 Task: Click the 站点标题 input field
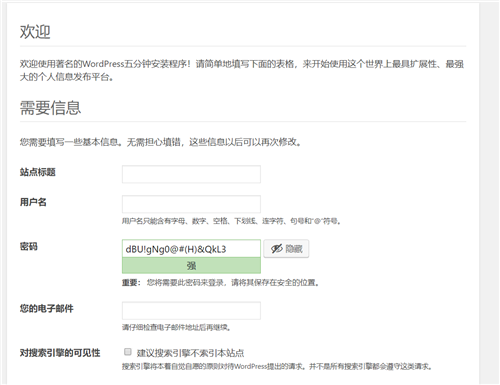191,174
